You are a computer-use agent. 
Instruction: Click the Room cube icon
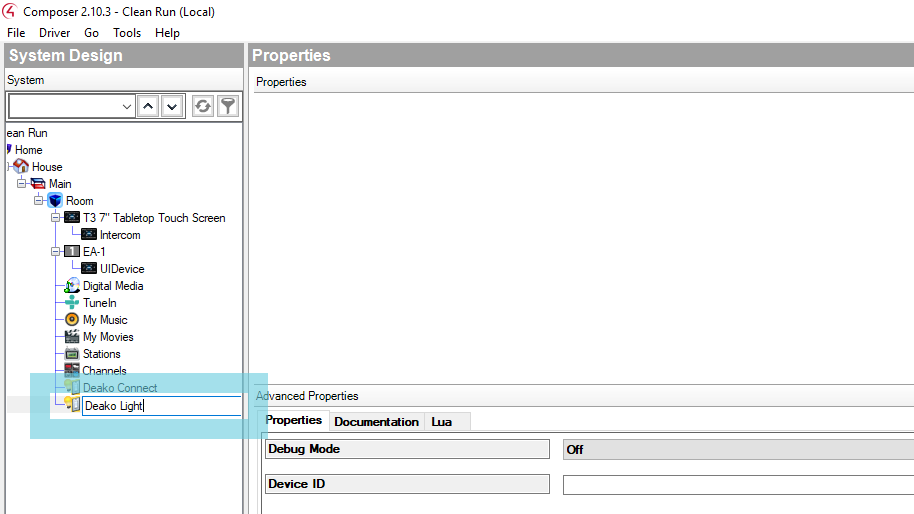(55, 200)
